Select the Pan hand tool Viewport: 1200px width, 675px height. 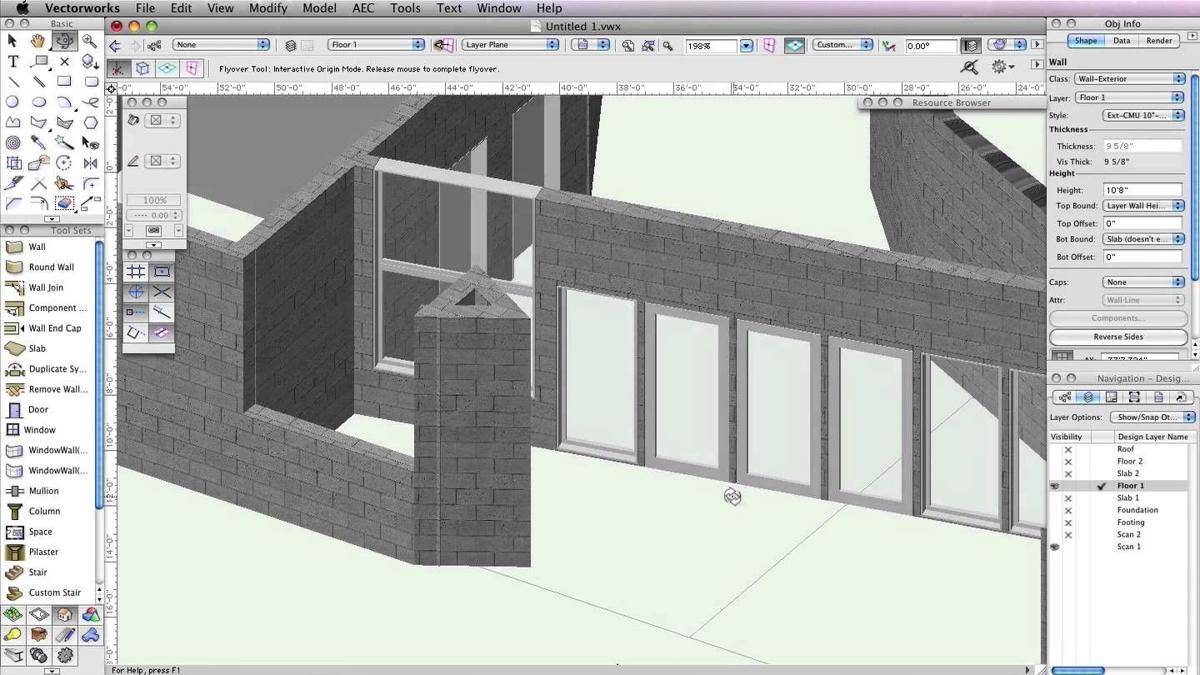coord(38,41)
